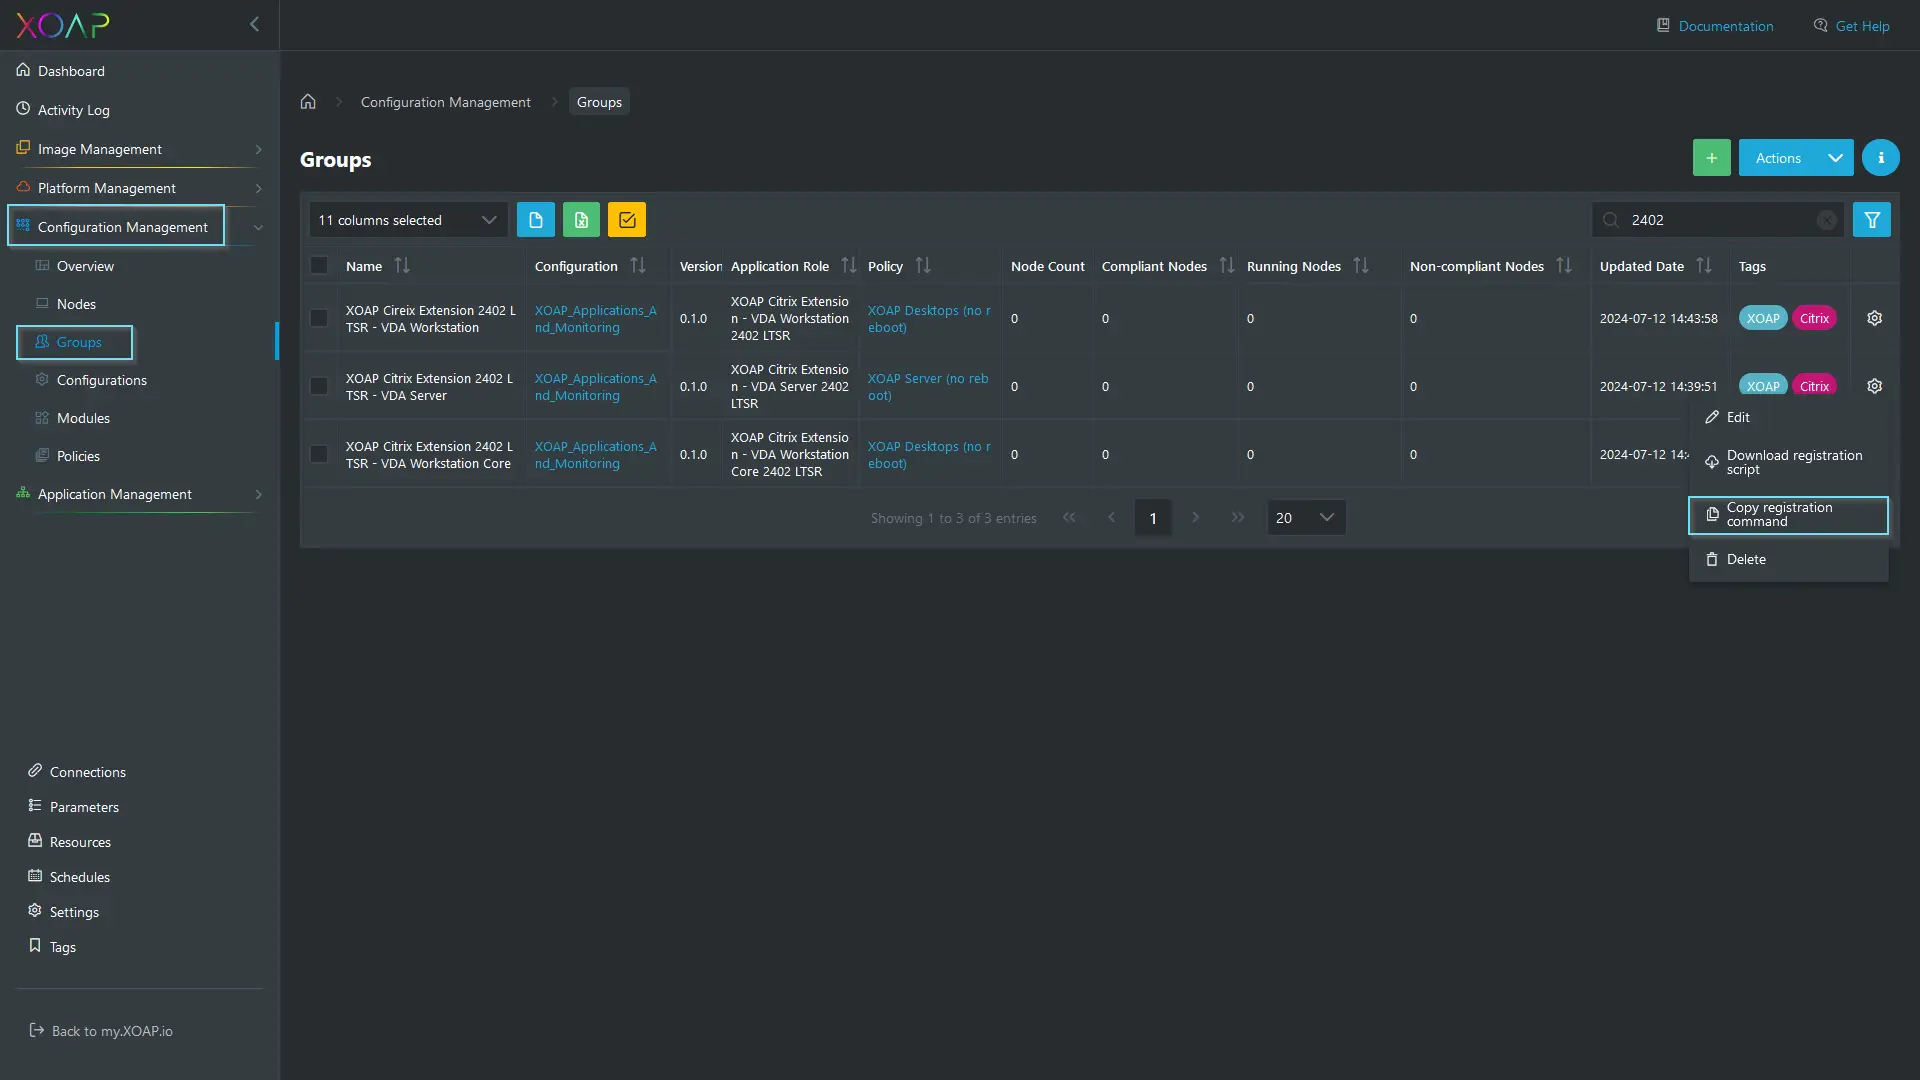Go back to my.XOAP.io
This screenshot has height=1080, width=1920.
[101, 1031]
